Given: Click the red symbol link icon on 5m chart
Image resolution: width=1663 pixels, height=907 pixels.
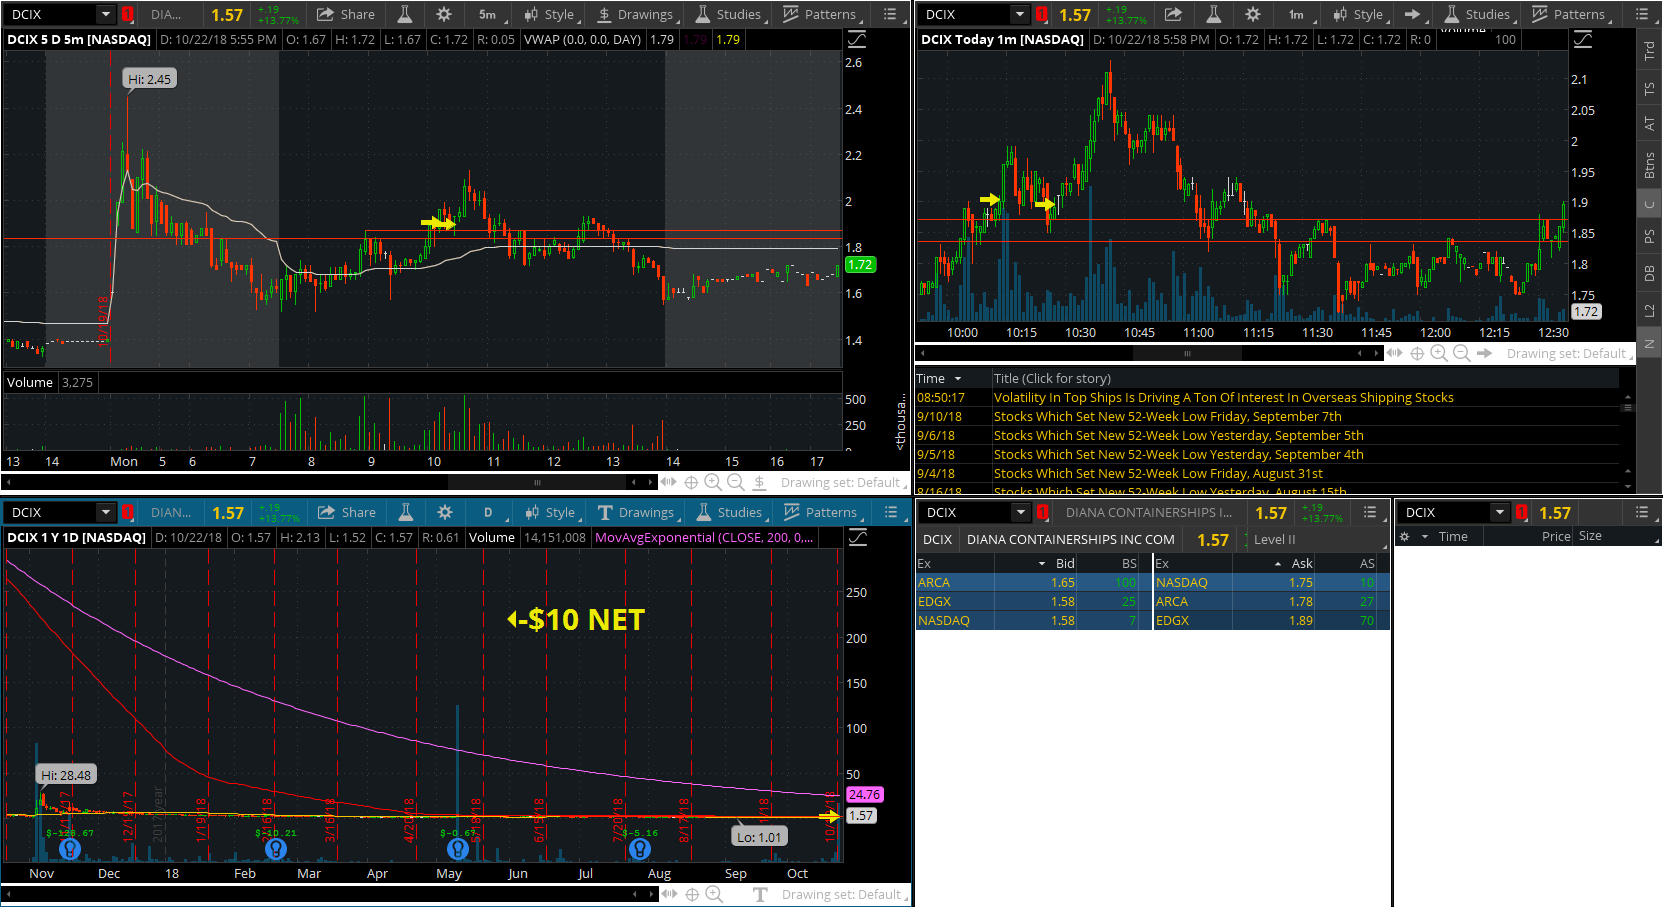Looking at the screenshot, I should 128,14.
